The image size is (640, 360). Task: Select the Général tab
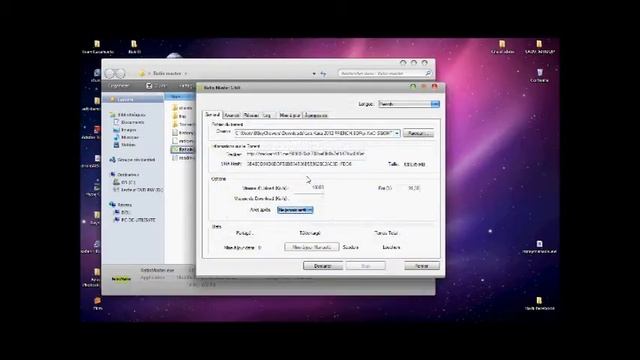212,115
